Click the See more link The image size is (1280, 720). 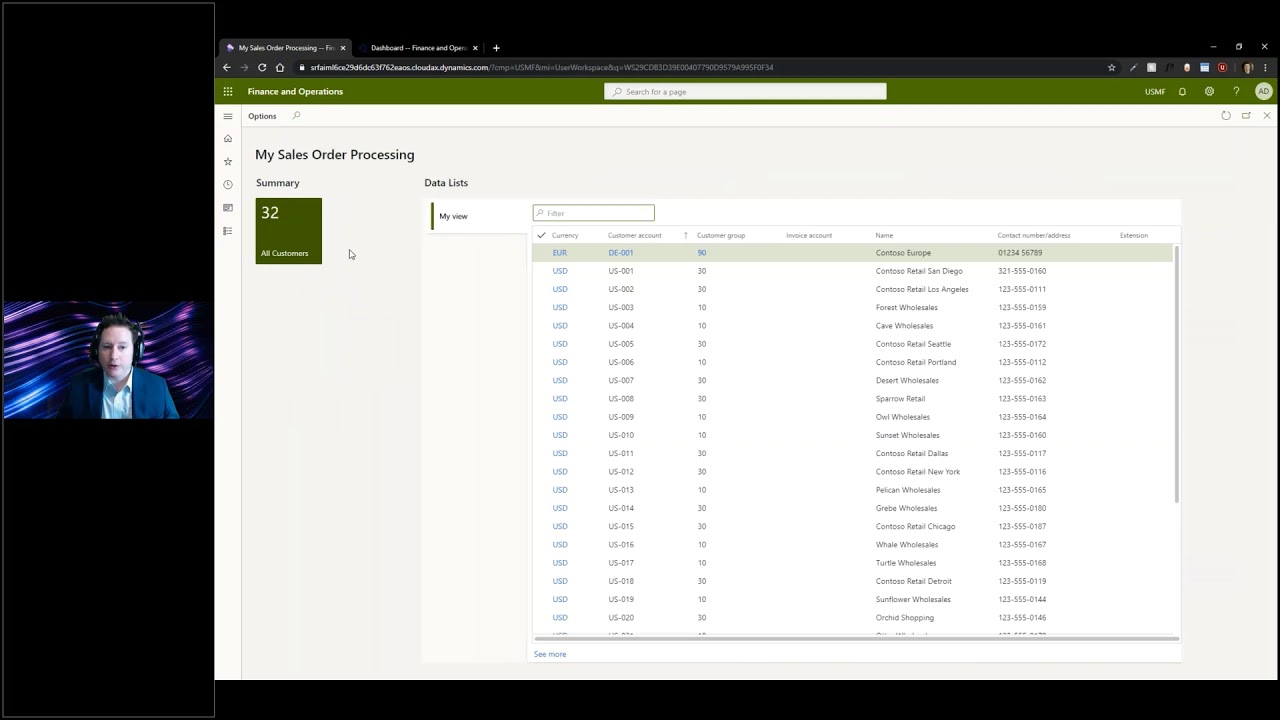pos(550,654)
